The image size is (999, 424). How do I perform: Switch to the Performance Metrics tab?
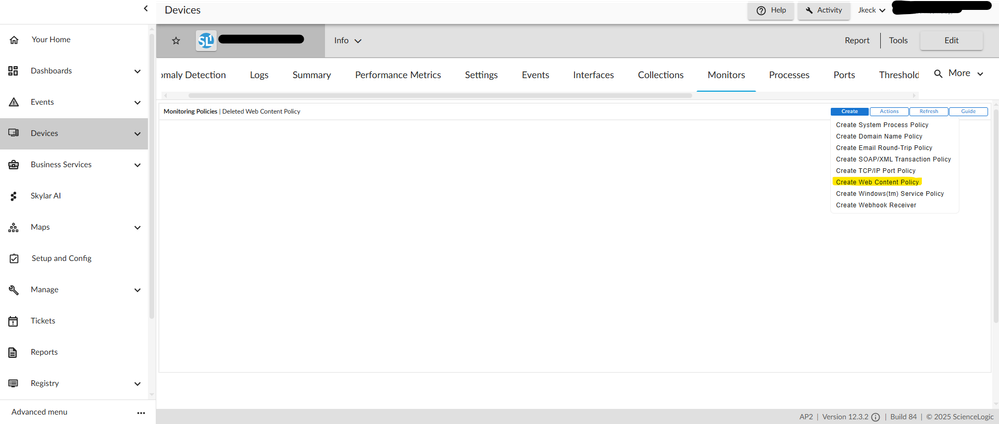pos(398,75)
